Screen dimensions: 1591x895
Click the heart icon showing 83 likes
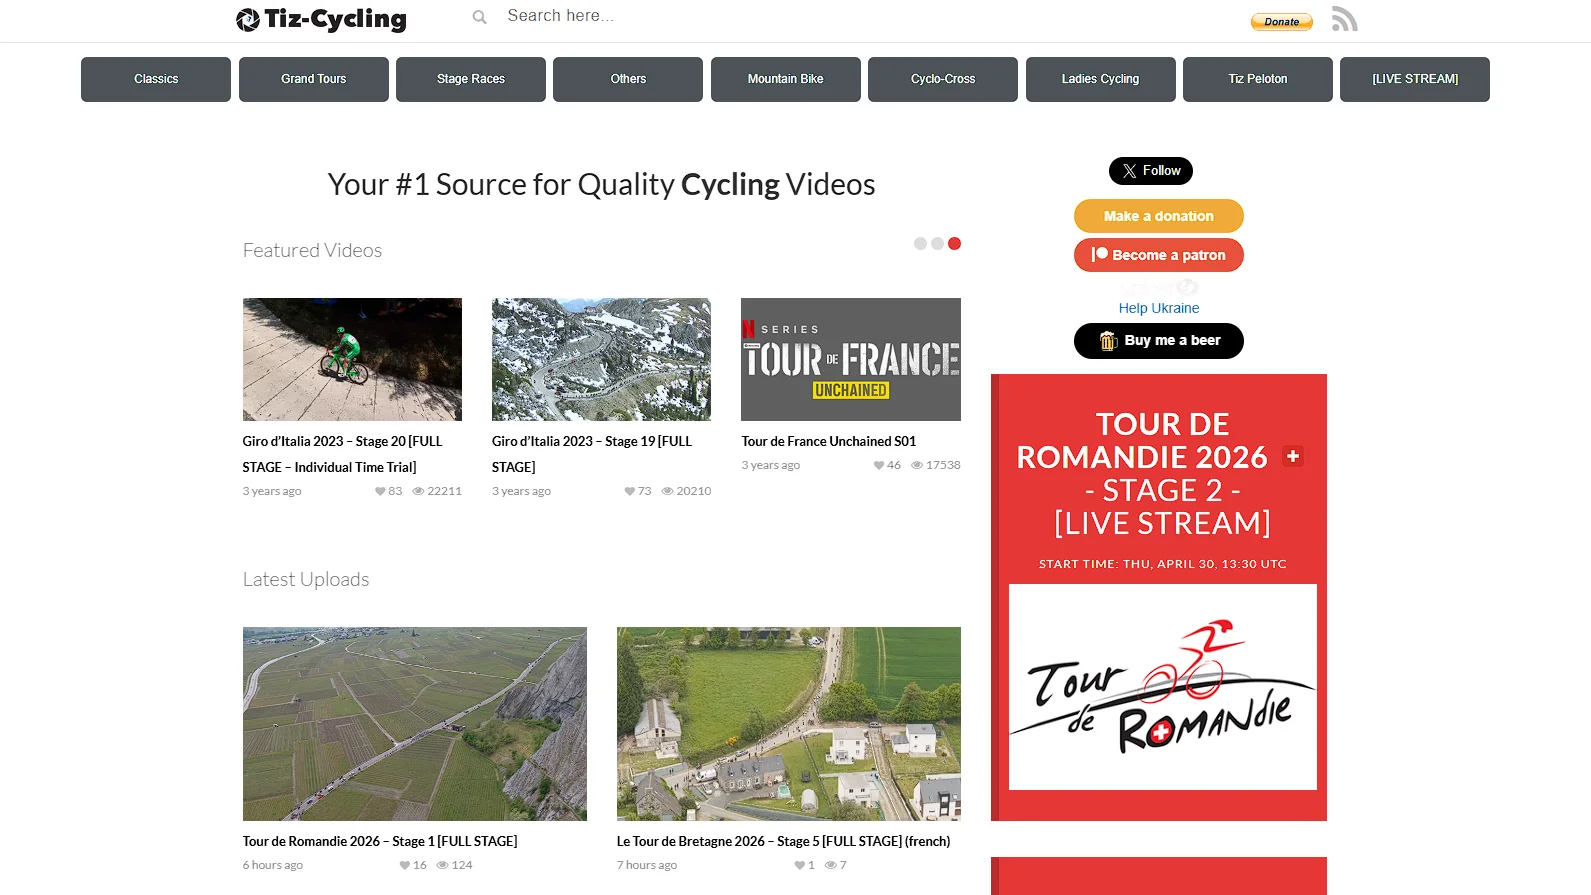[380, 491]
